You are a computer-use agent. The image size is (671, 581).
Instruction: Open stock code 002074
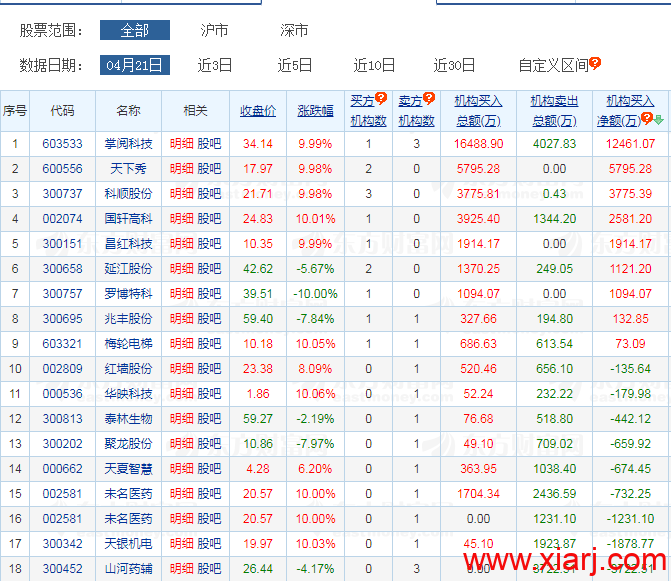pos(62,219)
